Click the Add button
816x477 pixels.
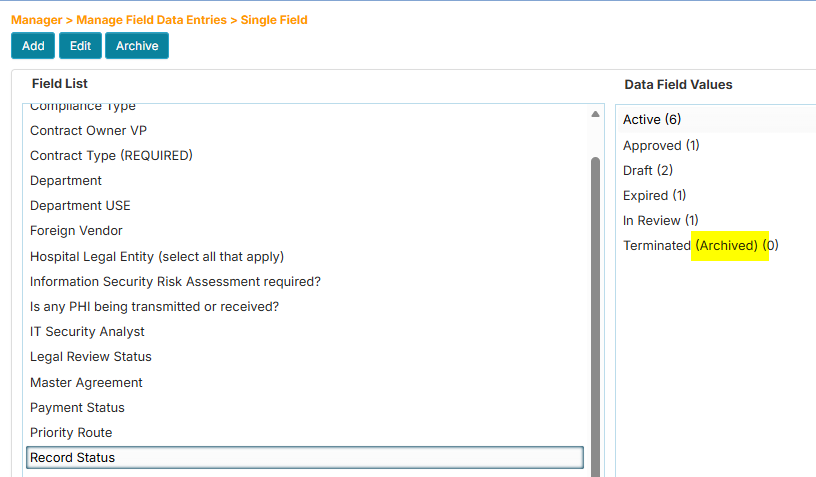coord(33,46)
